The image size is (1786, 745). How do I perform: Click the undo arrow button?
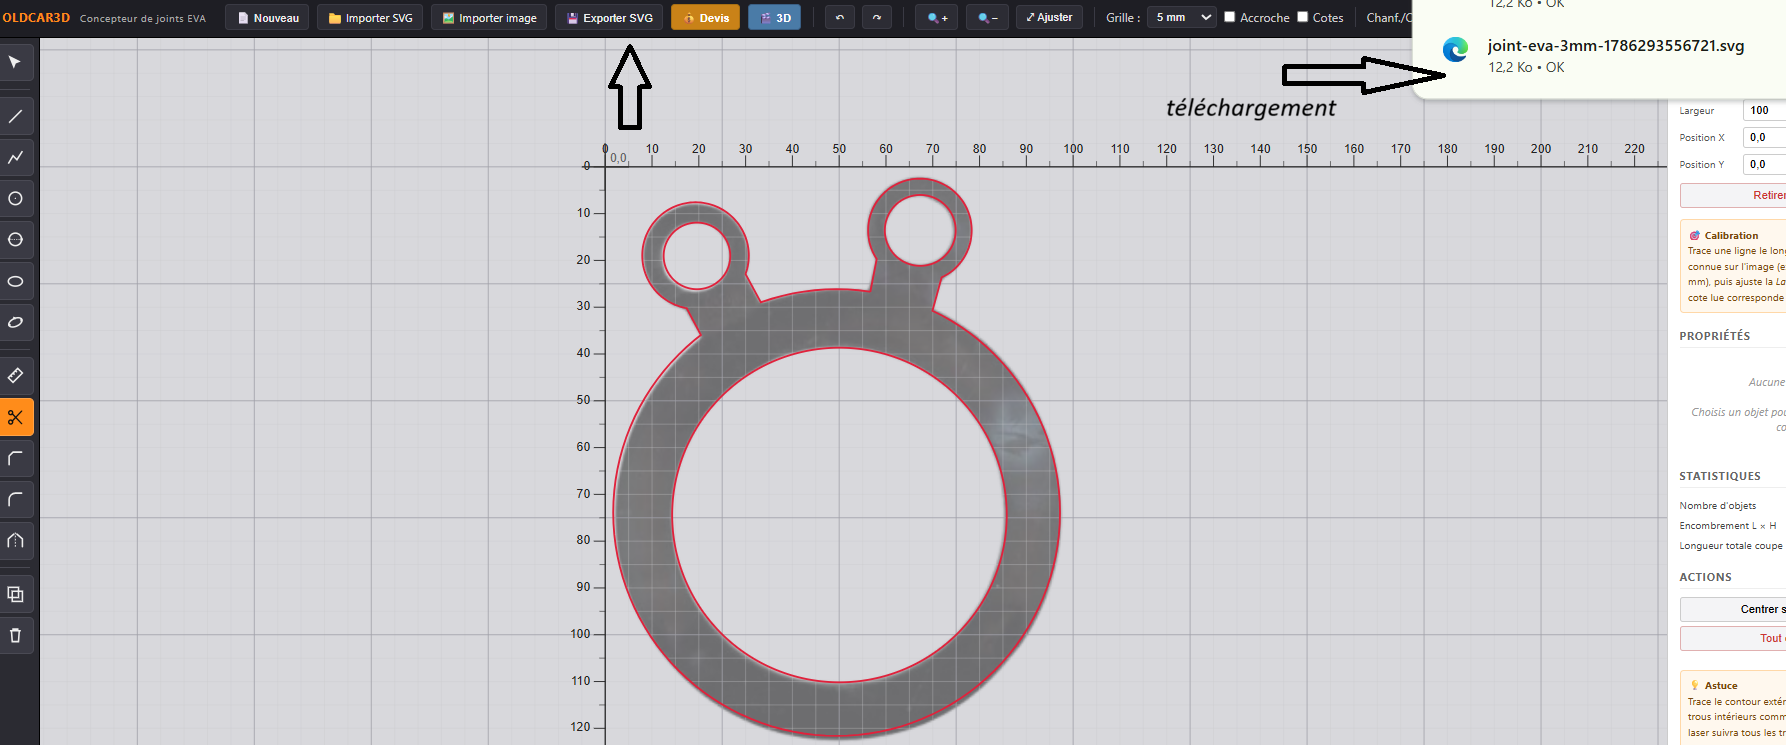tap(840, 18)
